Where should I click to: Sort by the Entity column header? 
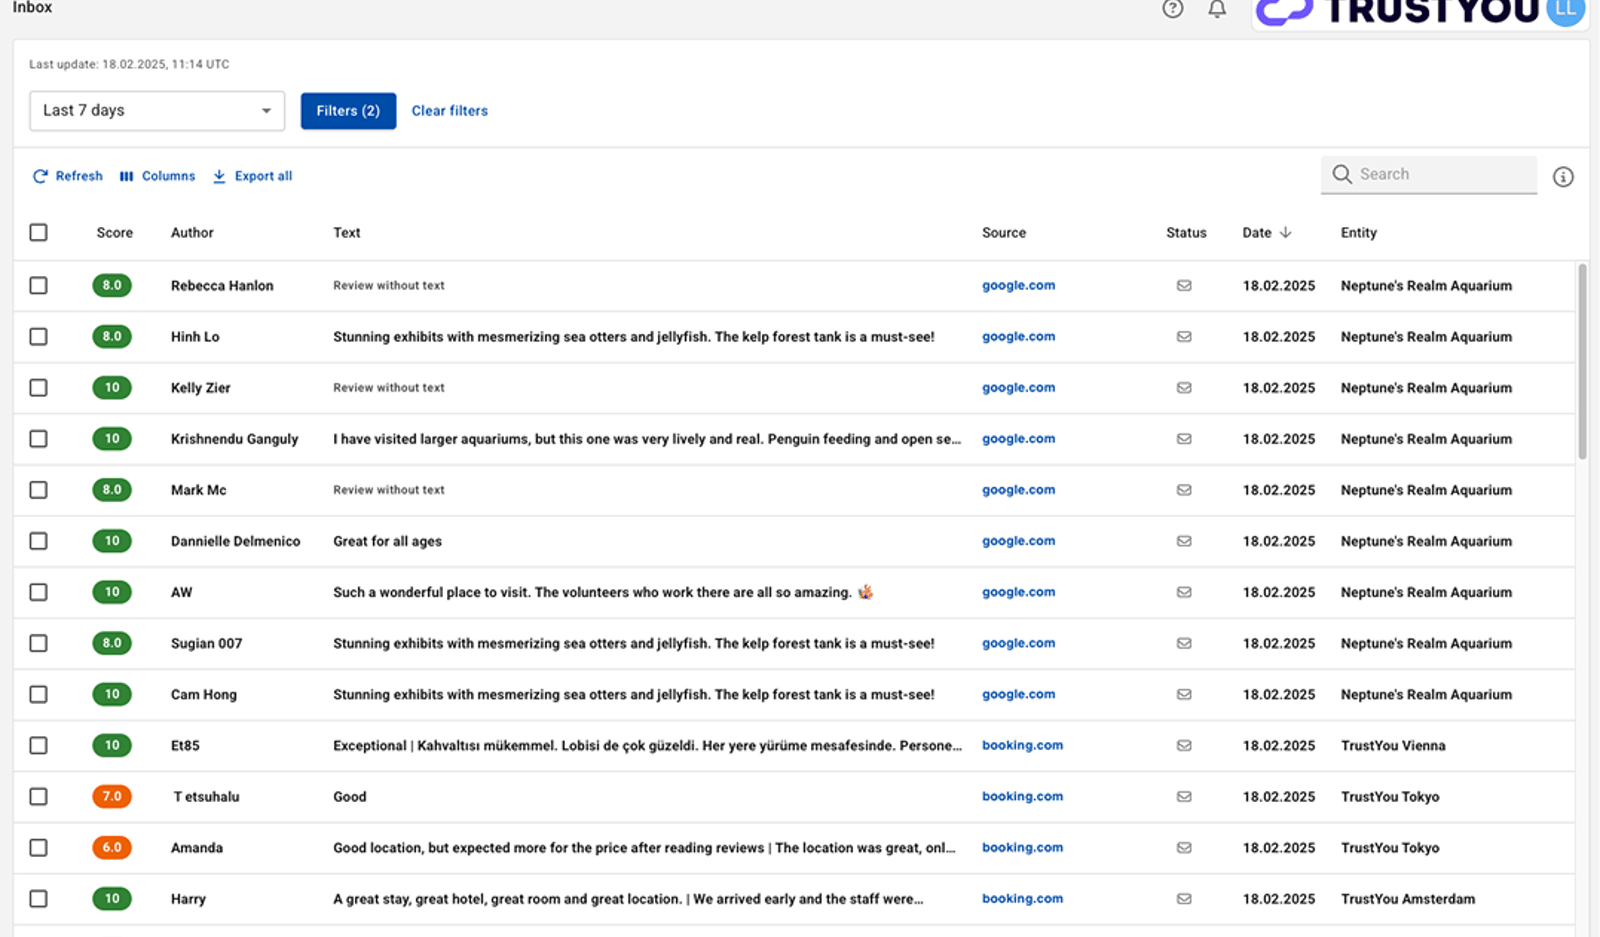1358,232
